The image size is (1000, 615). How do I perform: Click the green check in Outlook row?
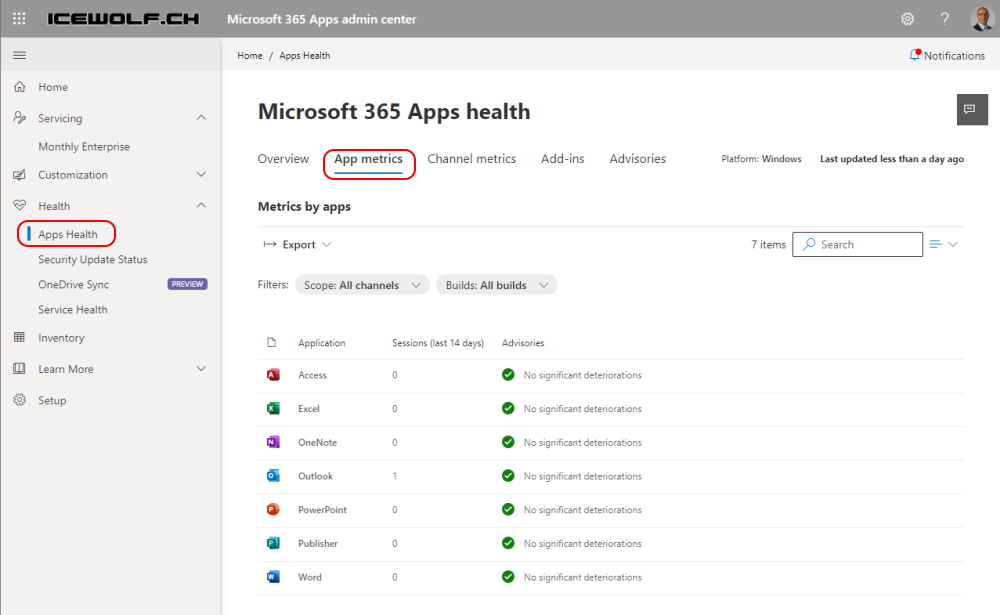tap(508, 476)
